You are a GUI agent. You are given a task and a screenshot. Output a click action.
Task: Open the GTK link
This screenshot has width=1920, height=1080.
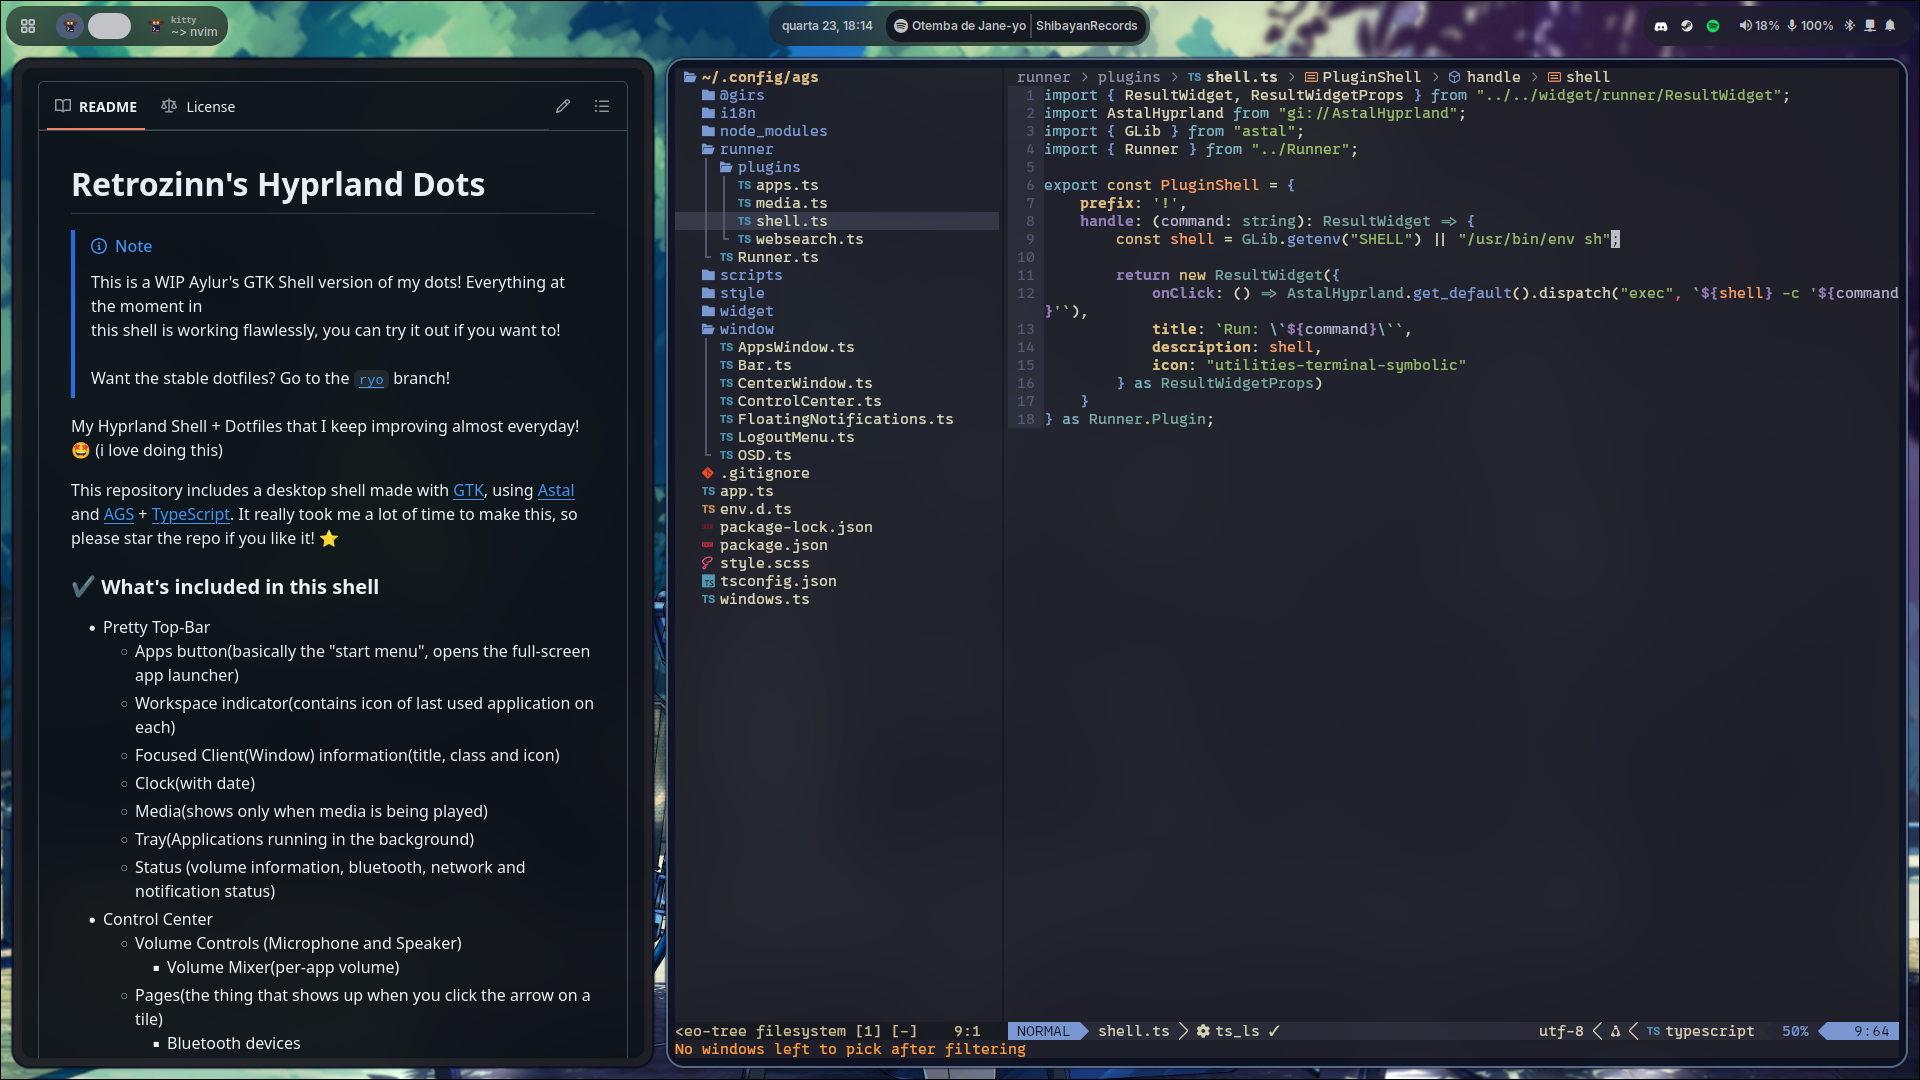point(468,490)
